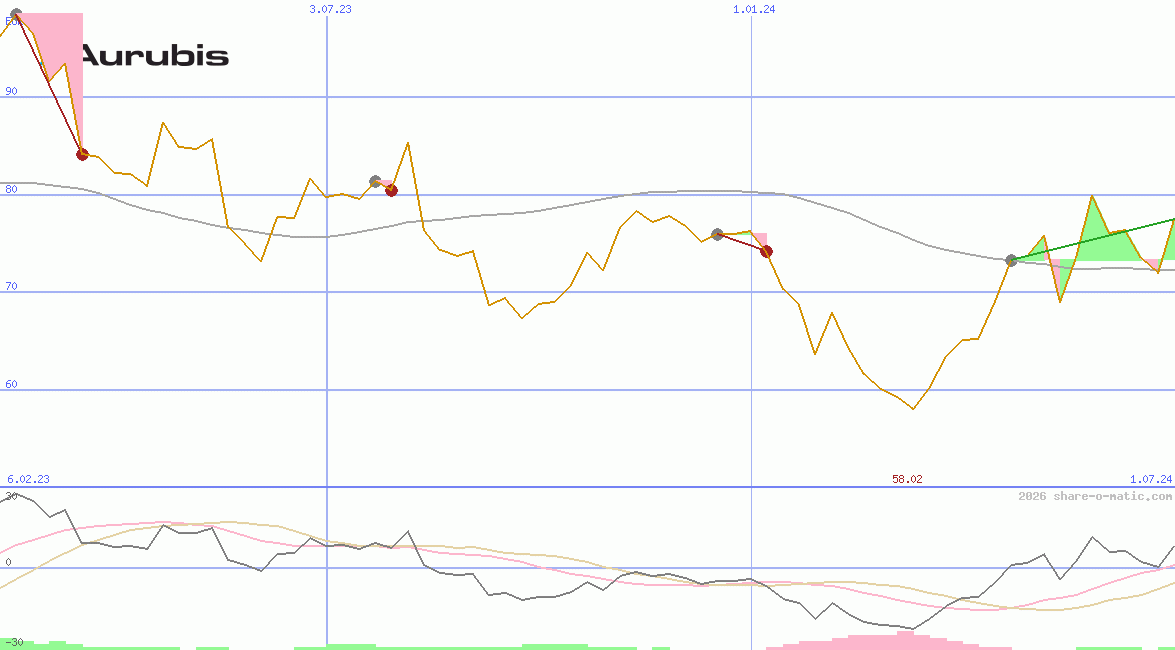Click the 1.01.24 date label
The image size is (1175, 650).
pyautogui.click(x=754, y=9)
